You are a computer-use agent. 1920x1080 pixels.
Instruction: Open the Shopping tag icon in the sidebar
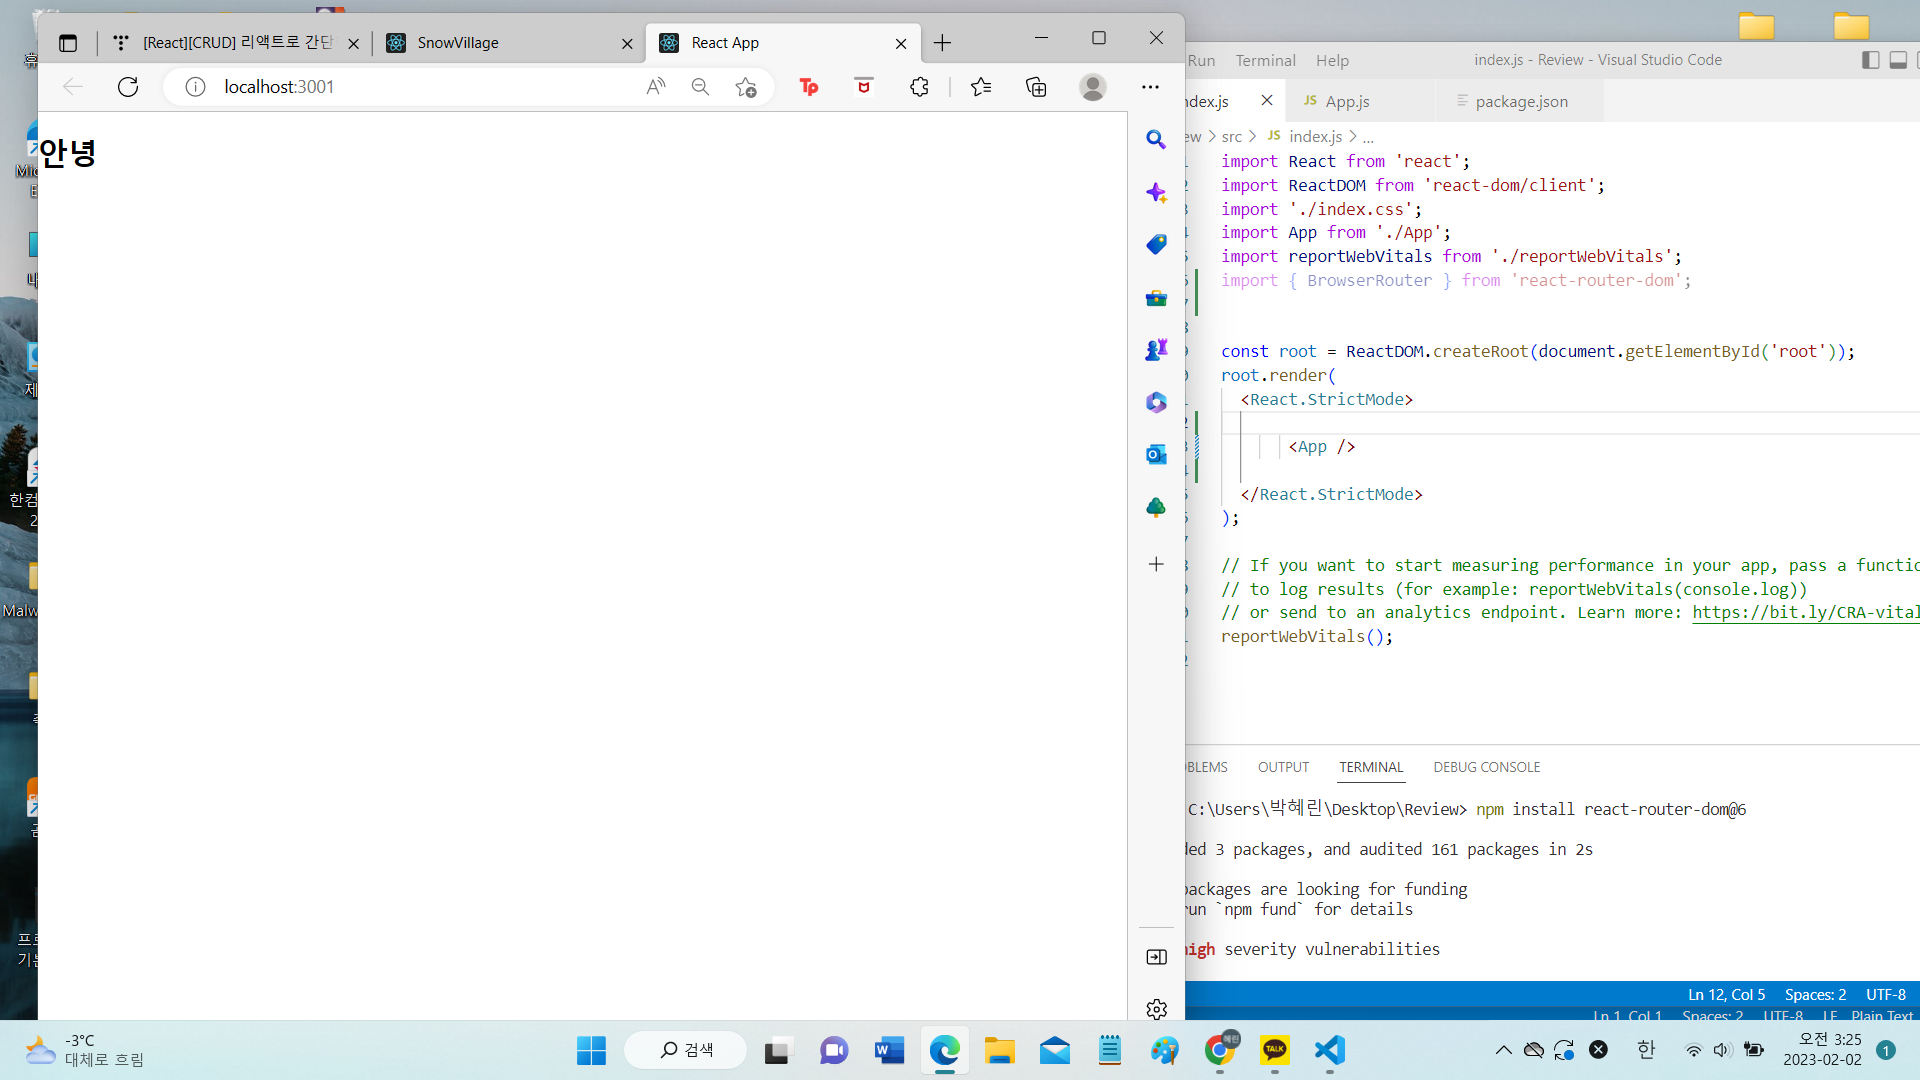[x=1156, y=245]
